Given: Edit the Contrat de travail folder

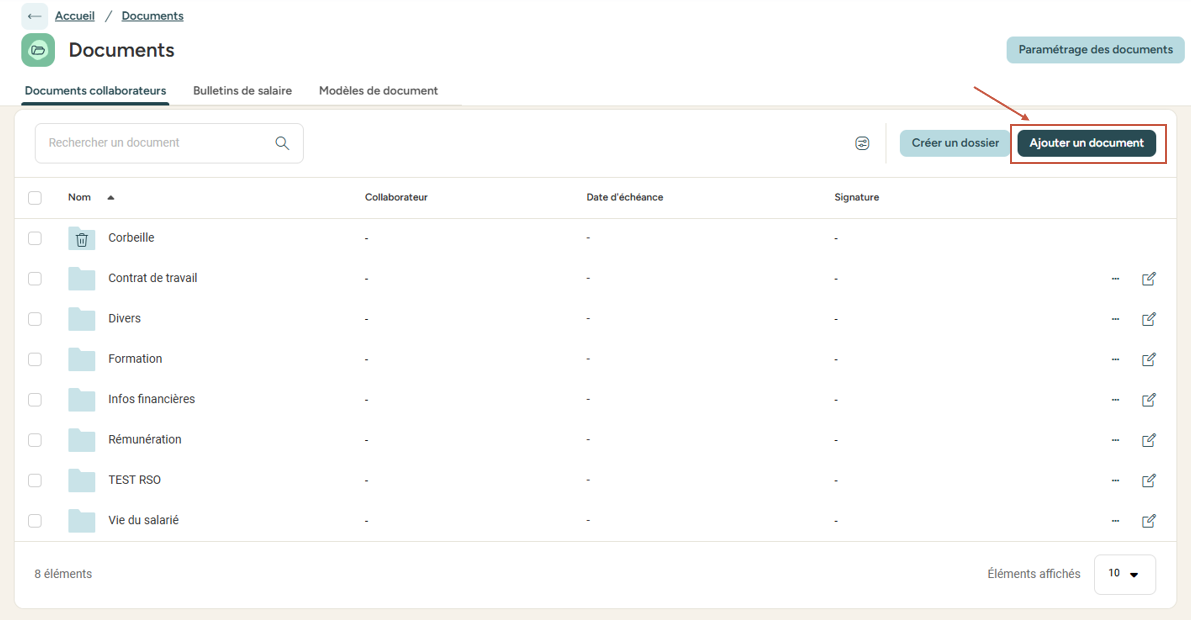Looking at the screenshot, I should click(1148, 279).
